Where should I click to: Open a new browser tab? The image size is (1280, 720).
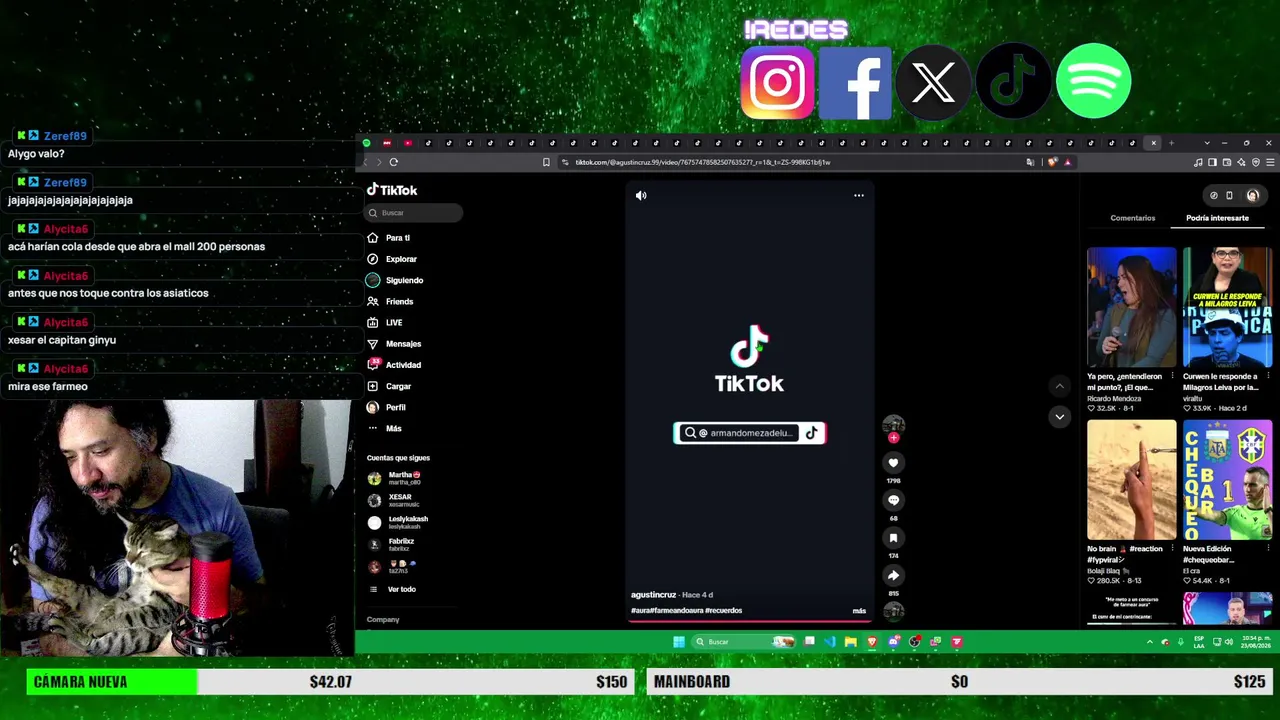[1171, 143]
